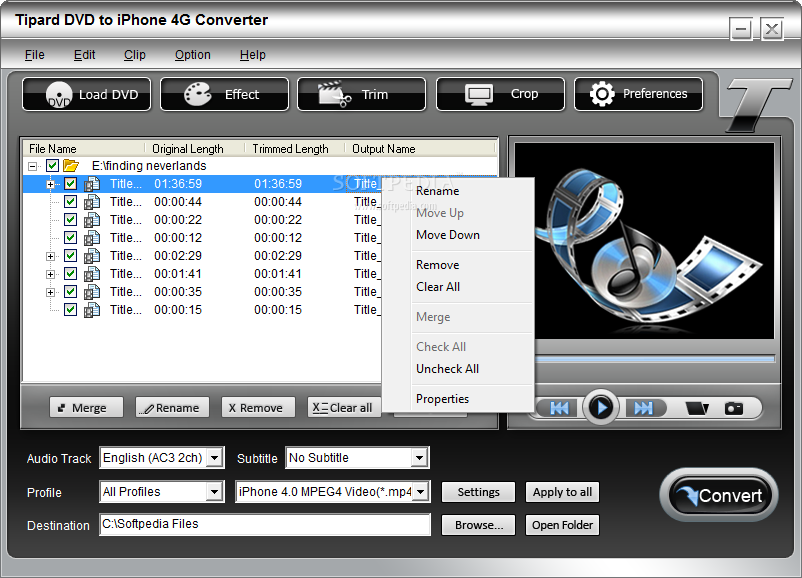802x578 pixels.
Task: Click the Destination path field
Action: (x=265, y=524)
